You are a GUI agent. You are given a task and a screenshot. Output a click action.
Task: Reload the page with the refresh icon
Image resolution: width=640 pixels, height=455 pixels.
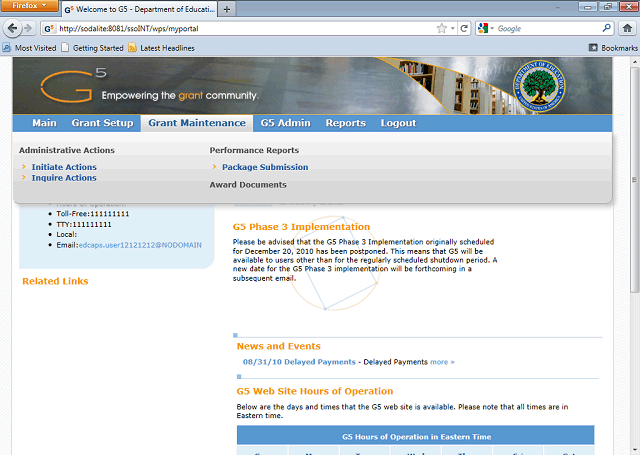(464, 28)
